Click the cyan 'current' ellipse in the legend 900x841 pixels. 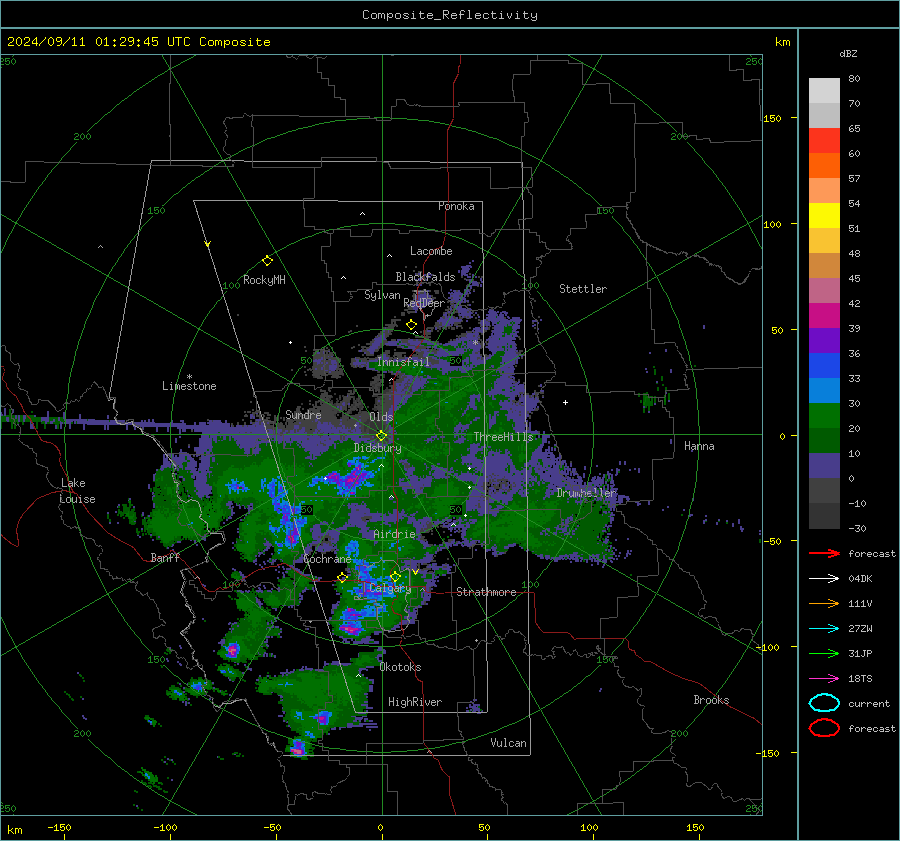(x=824, y=703)
